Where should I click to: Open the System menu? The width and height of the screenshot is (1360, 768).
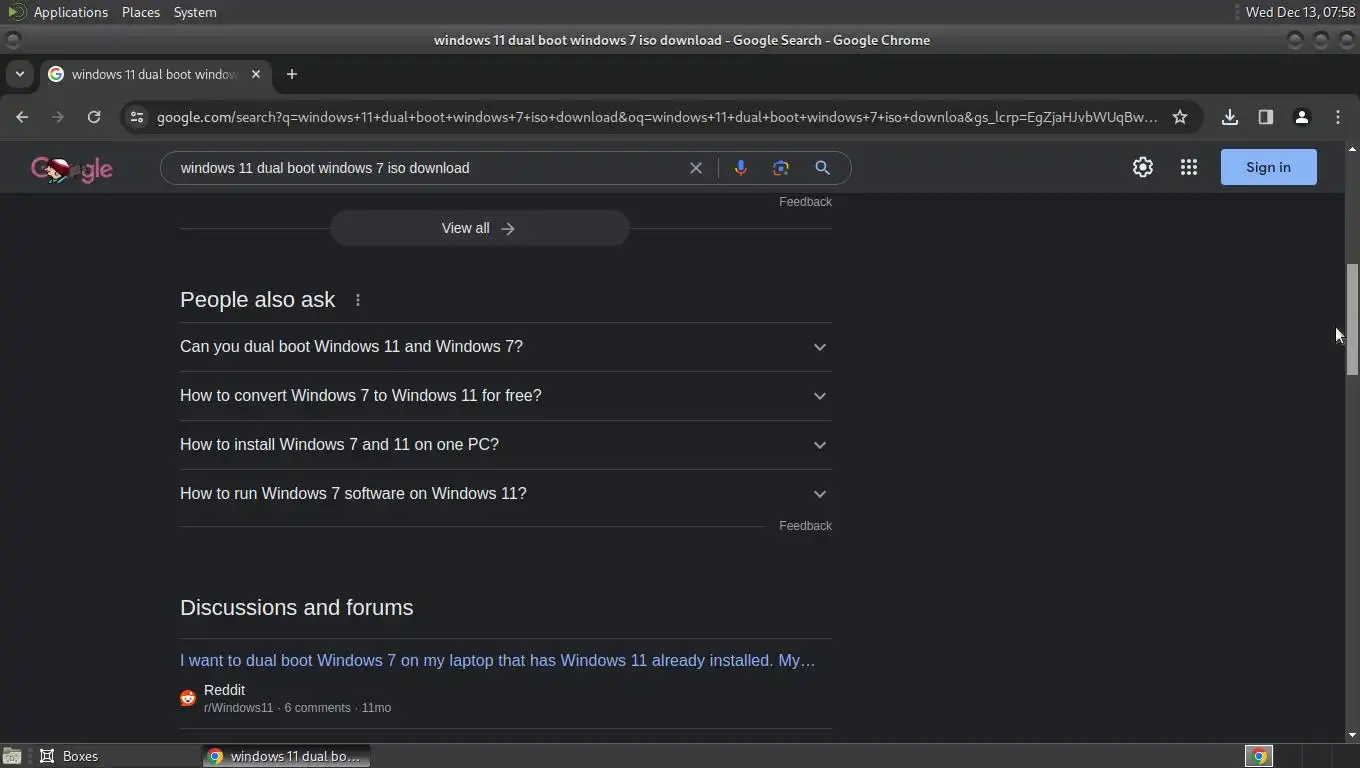click(195, 12)
